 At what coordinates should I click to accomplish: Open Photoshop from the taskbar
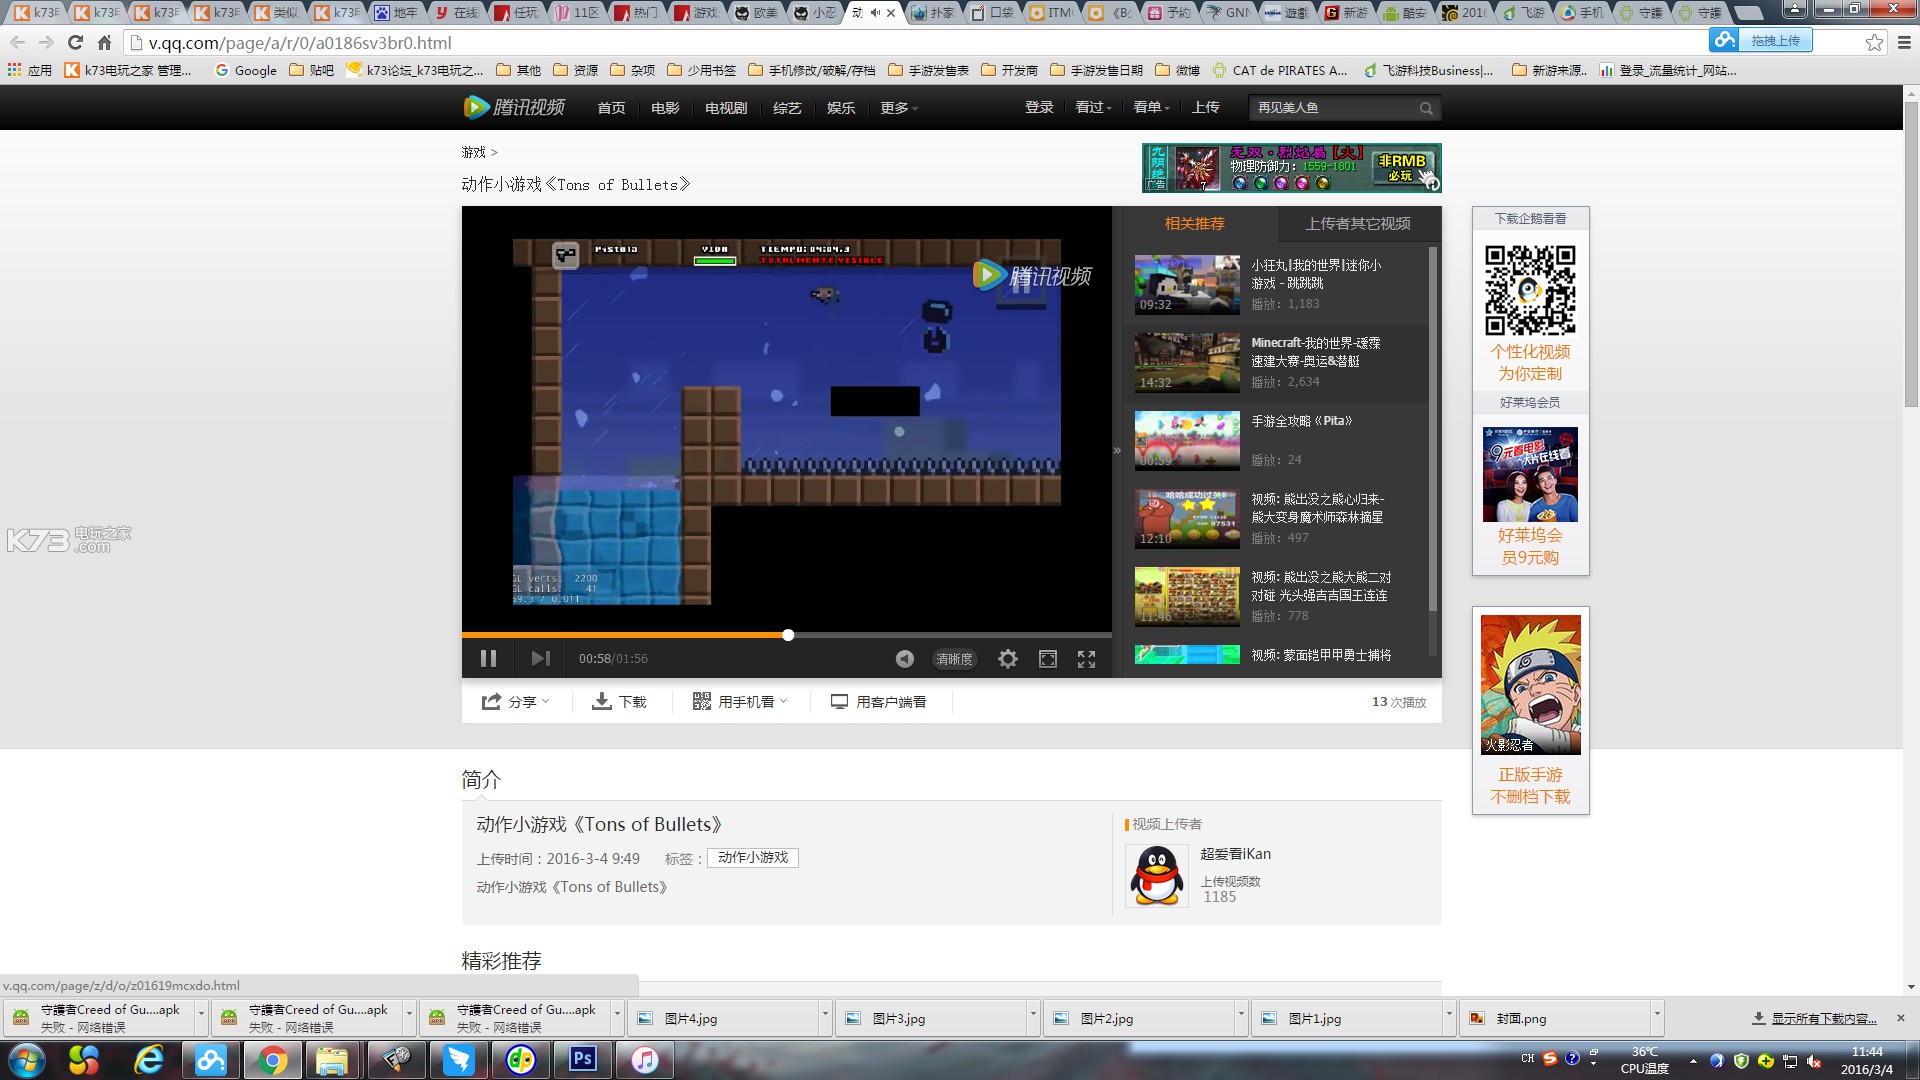[x=583, y=1060]
